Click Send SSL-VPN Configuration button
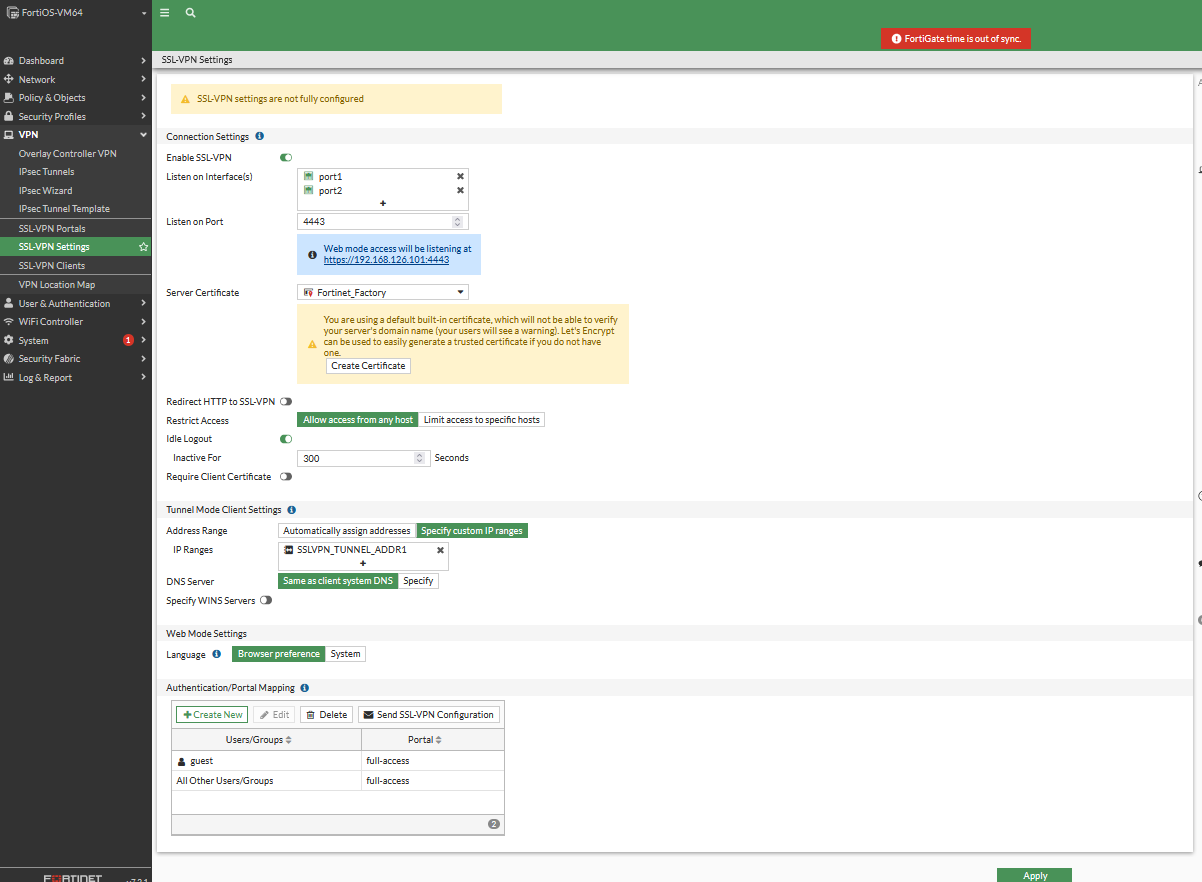The image size is (1202, 882). click(x=429, y=715)
